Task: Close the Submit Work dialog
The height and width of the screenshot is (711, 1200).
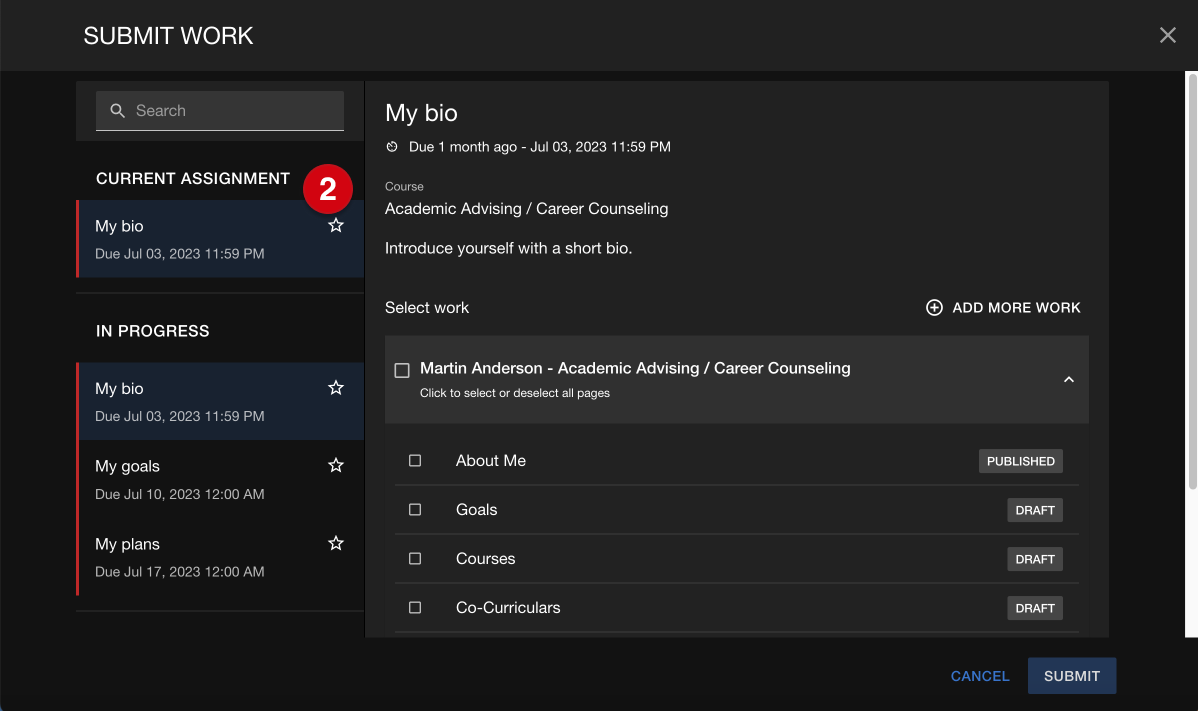Action: (x=1167, y=36)
